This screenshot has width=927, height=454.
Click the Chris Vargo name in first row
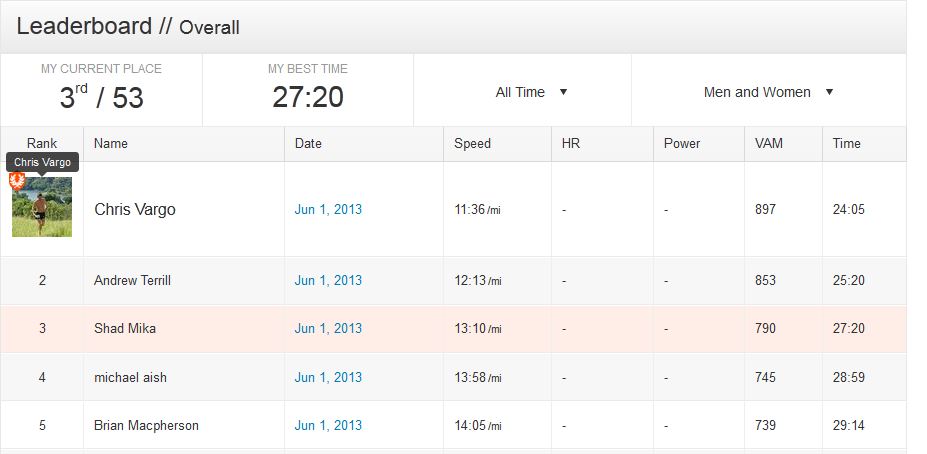click(x=135, y=209)
